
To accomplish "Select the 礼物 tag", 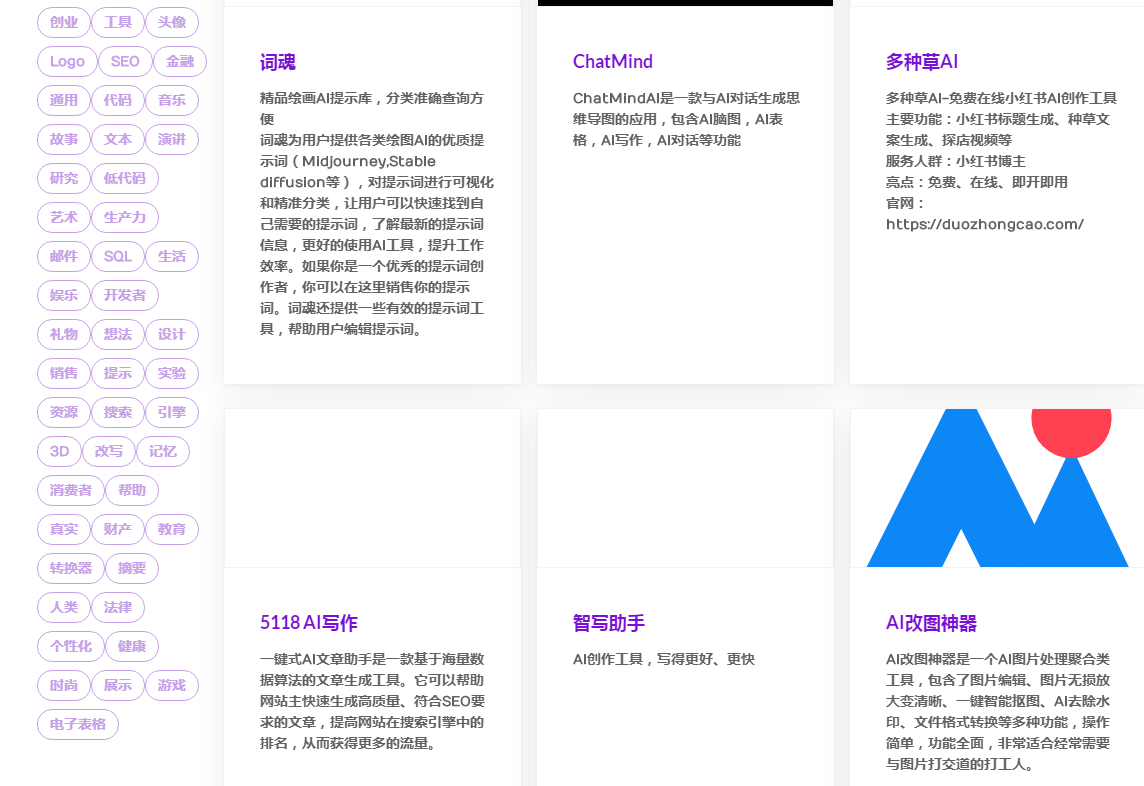I will point(63,334).
